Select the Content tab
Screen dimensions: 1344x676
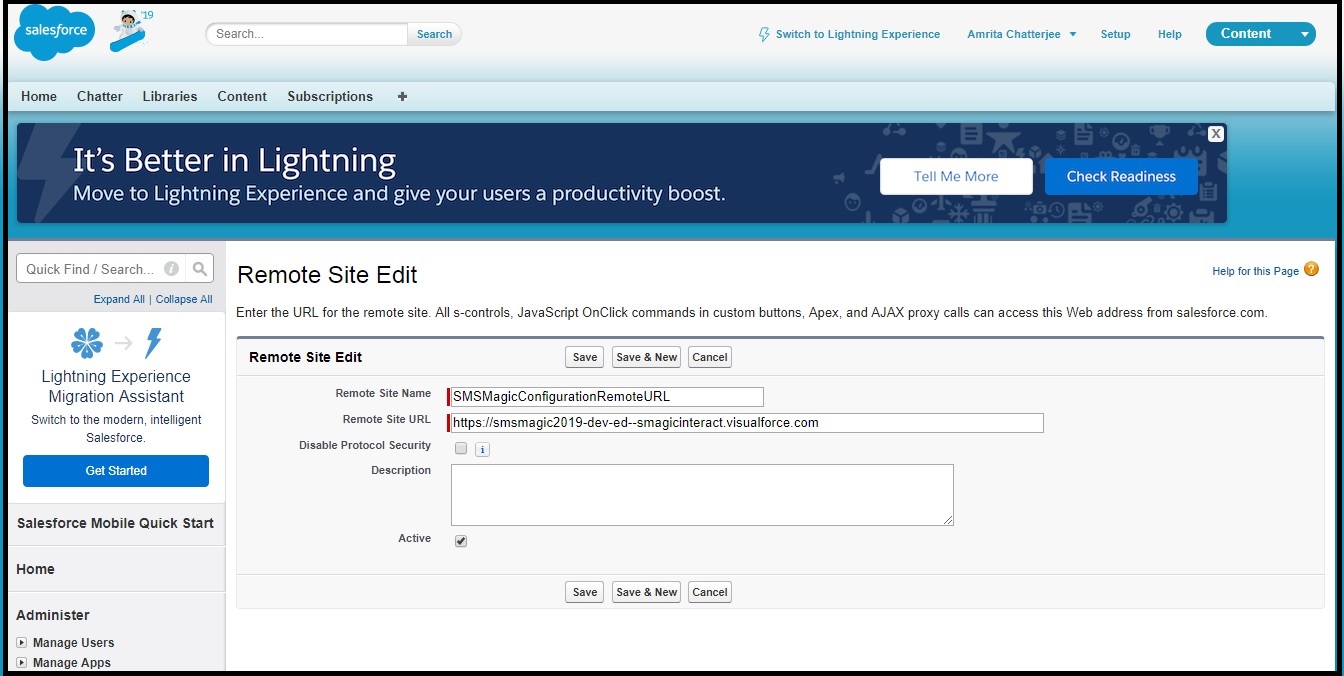[x=242, y=96]
